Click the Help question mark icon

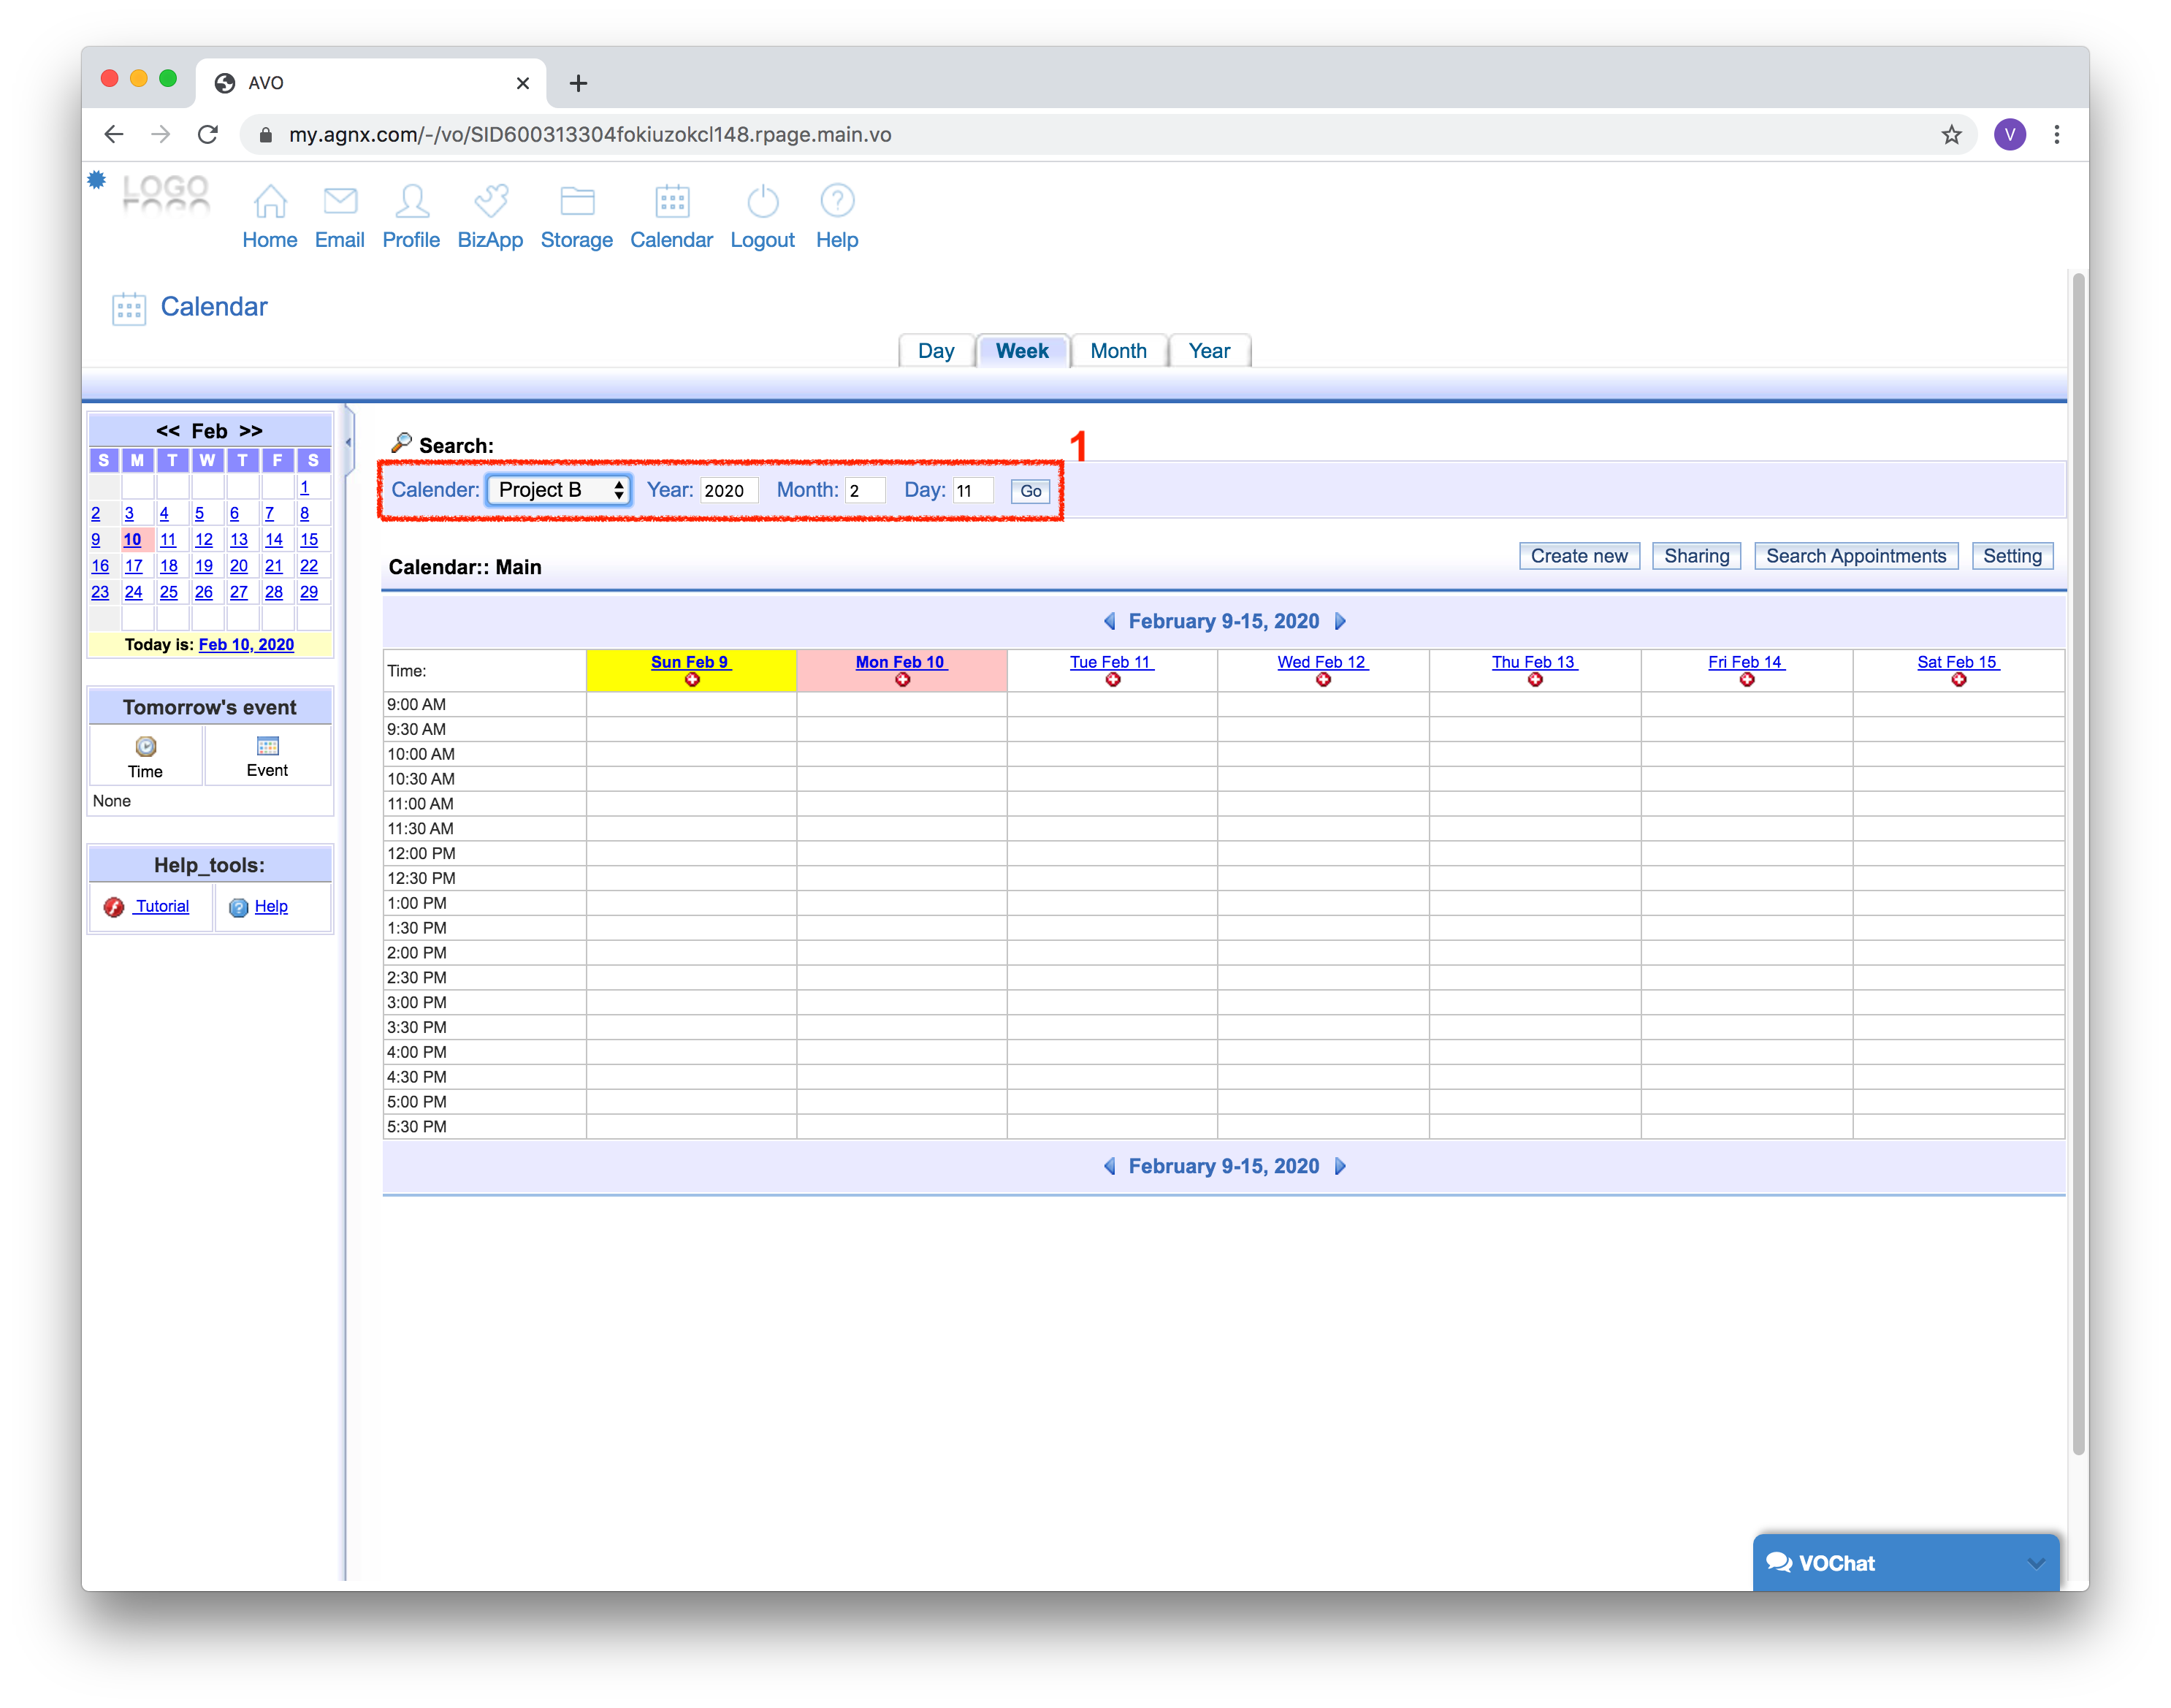pos(837,201)
